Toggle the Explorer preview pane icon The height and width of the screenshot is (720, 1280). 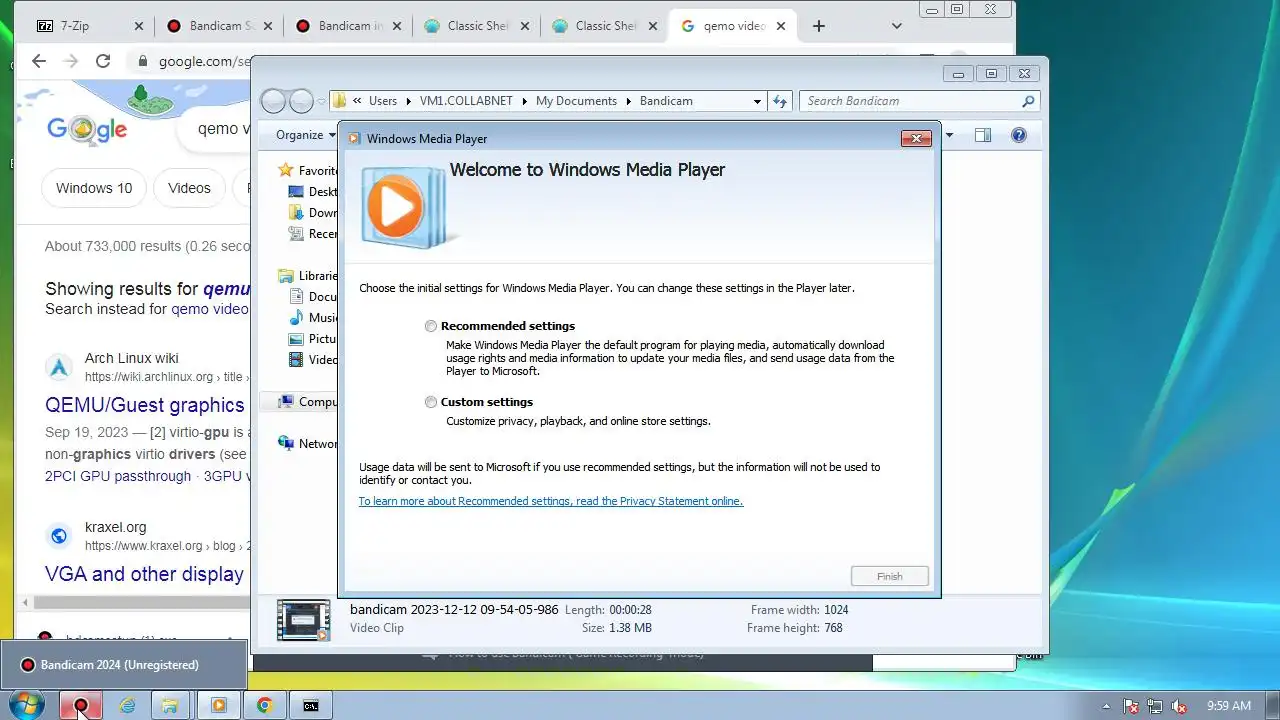tap(983, 135)
